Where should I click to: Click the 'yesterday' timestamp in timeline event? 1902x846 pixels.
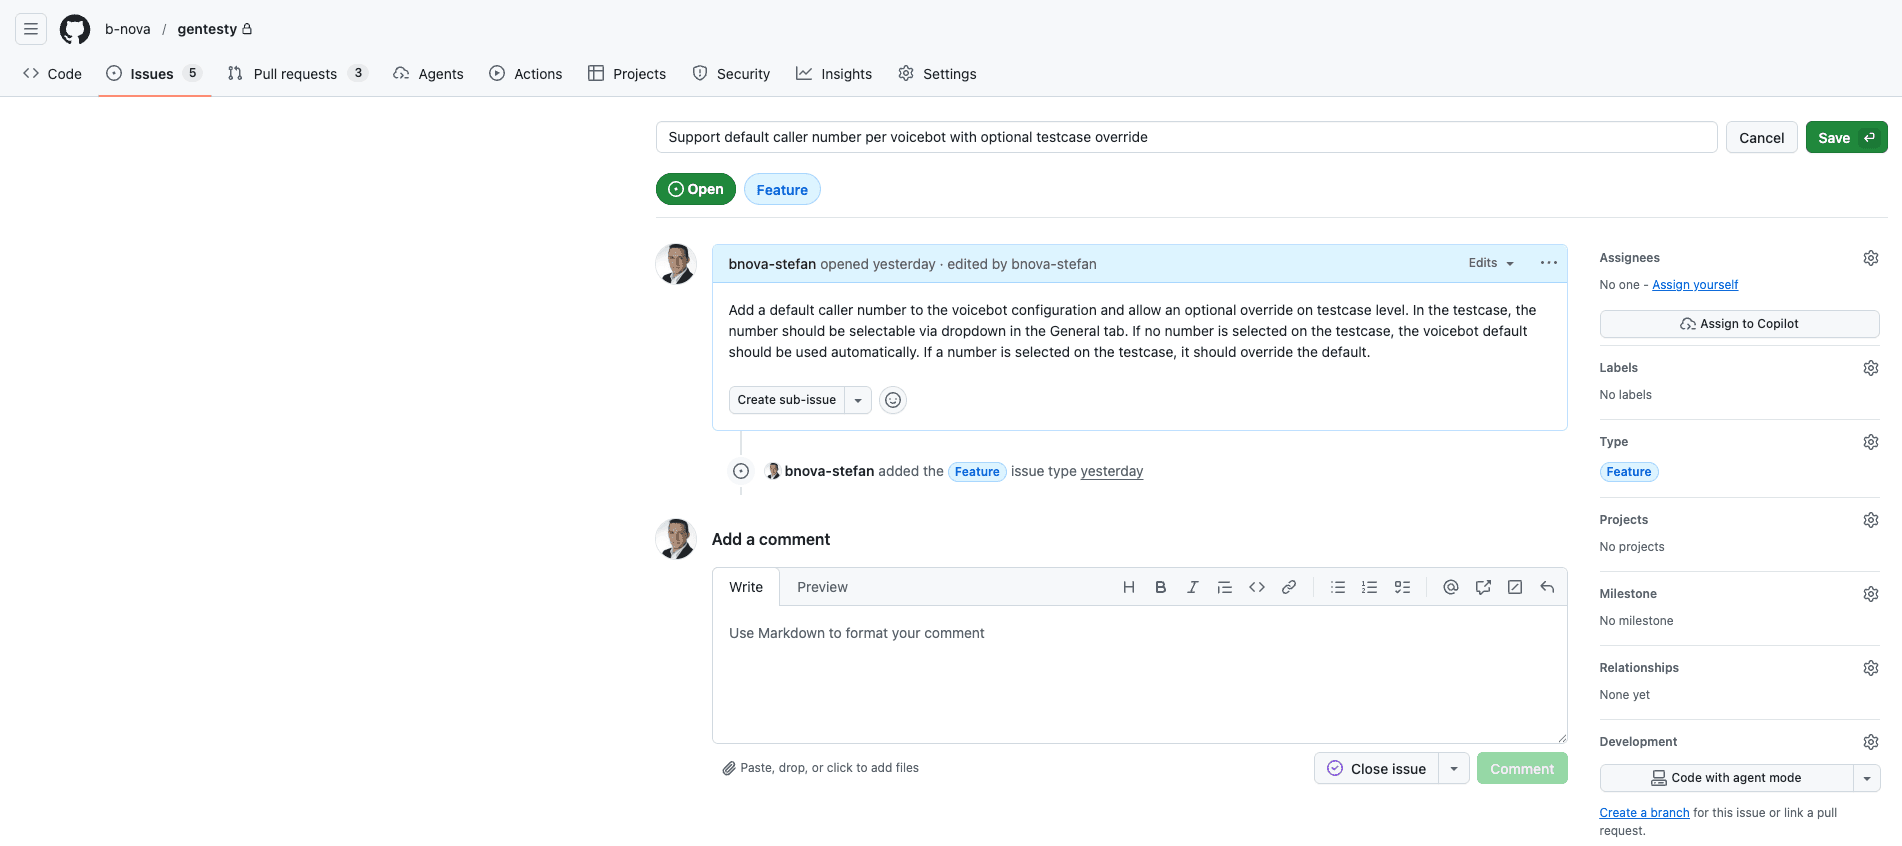click(x=1112, y=471)
